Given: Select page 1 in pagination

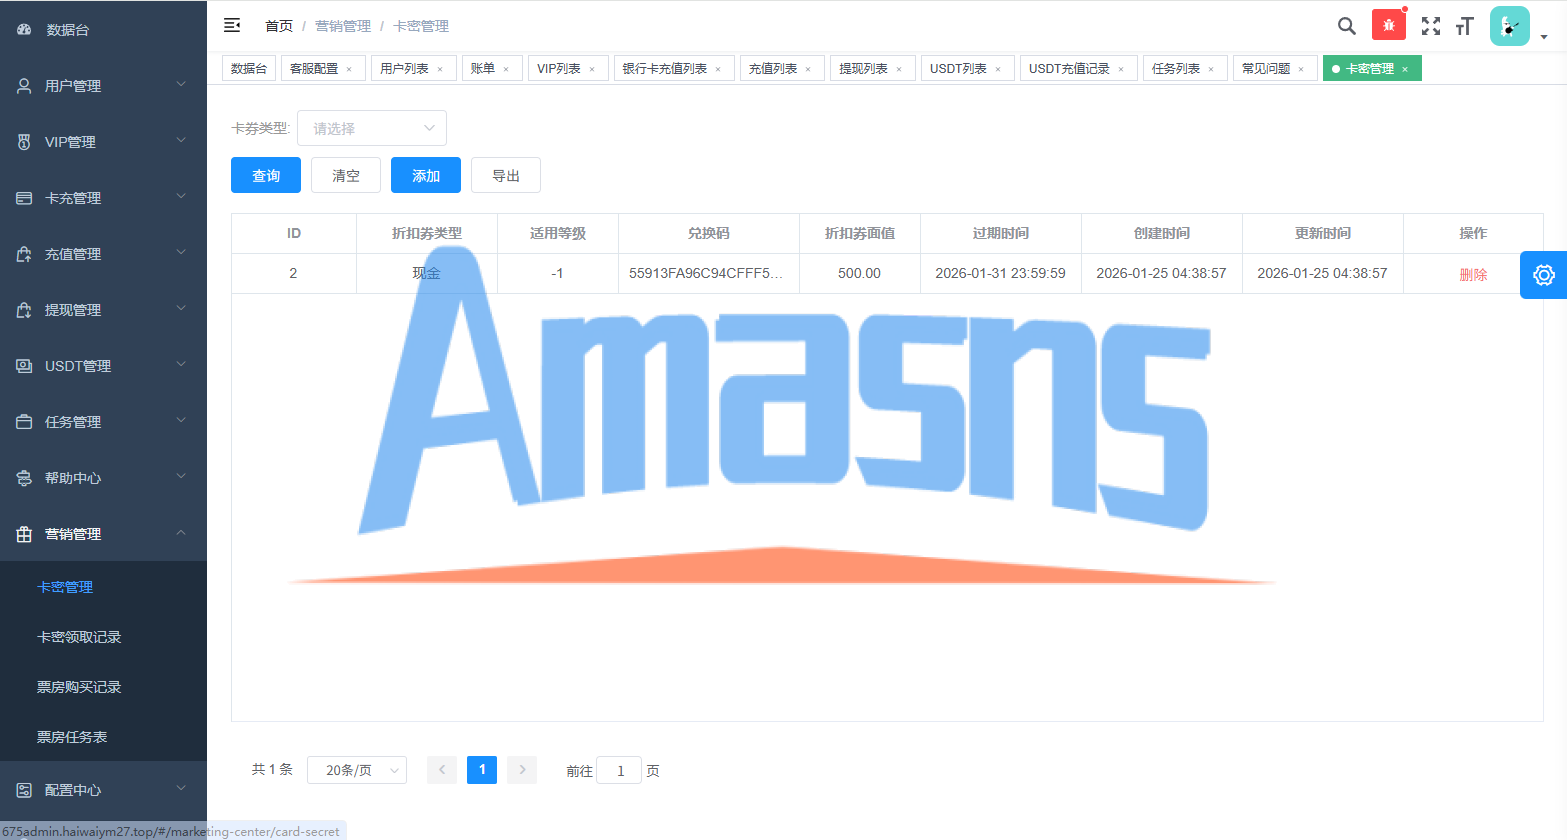Looking at the screenshot, I should pos(482,769).
